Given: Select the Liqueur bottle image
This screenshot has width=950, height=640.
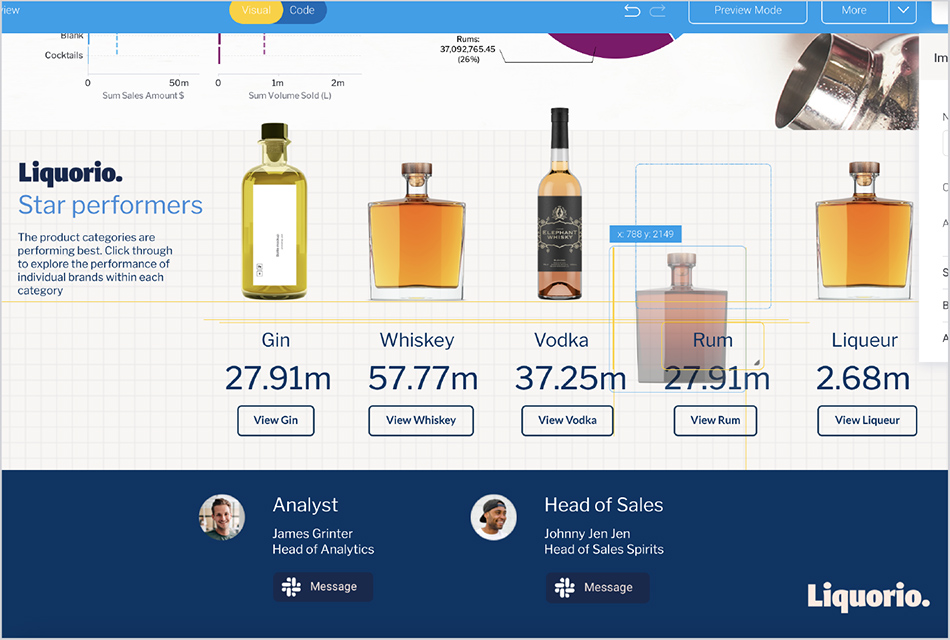Looking at the screenshot, I should (x=863, y=231).
